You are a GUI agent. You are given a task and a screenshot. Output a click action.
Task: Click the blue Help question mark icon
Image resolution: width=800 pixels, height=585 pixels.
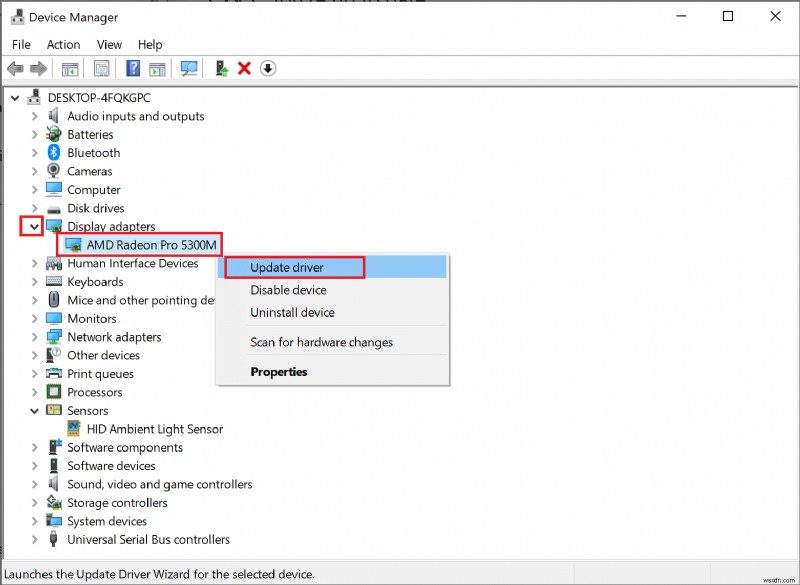click(x=132, y=68)
